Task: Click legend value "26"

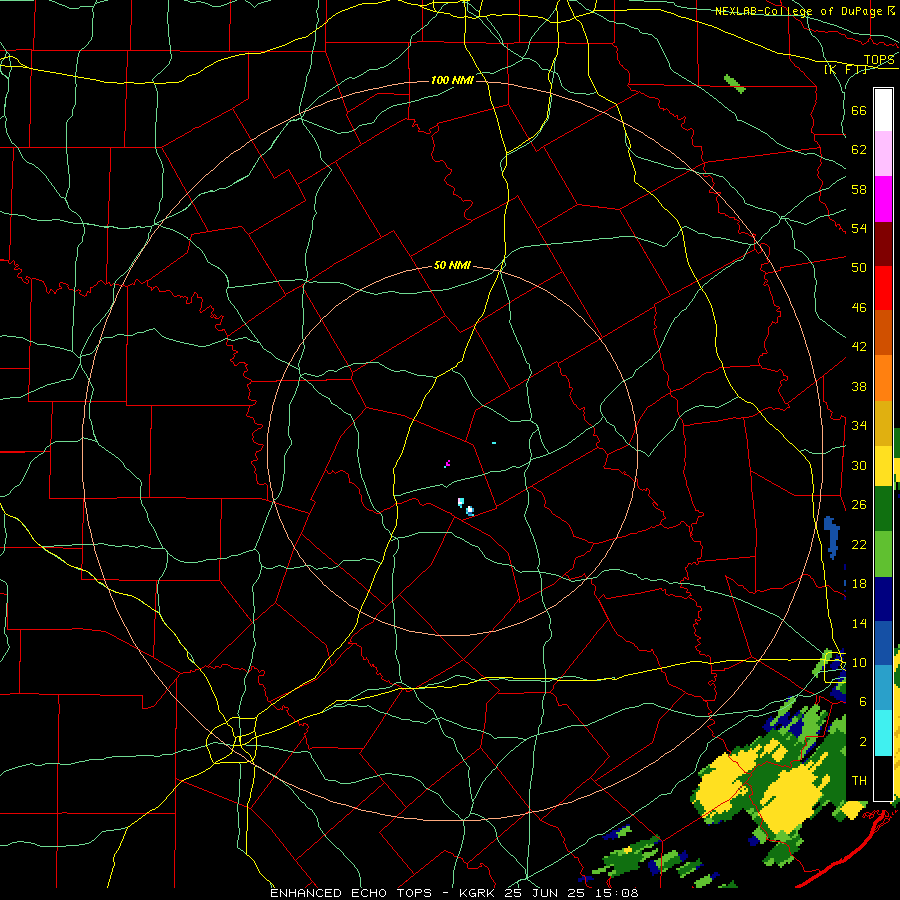Action: pyautogui.click(x=859, y=505)
